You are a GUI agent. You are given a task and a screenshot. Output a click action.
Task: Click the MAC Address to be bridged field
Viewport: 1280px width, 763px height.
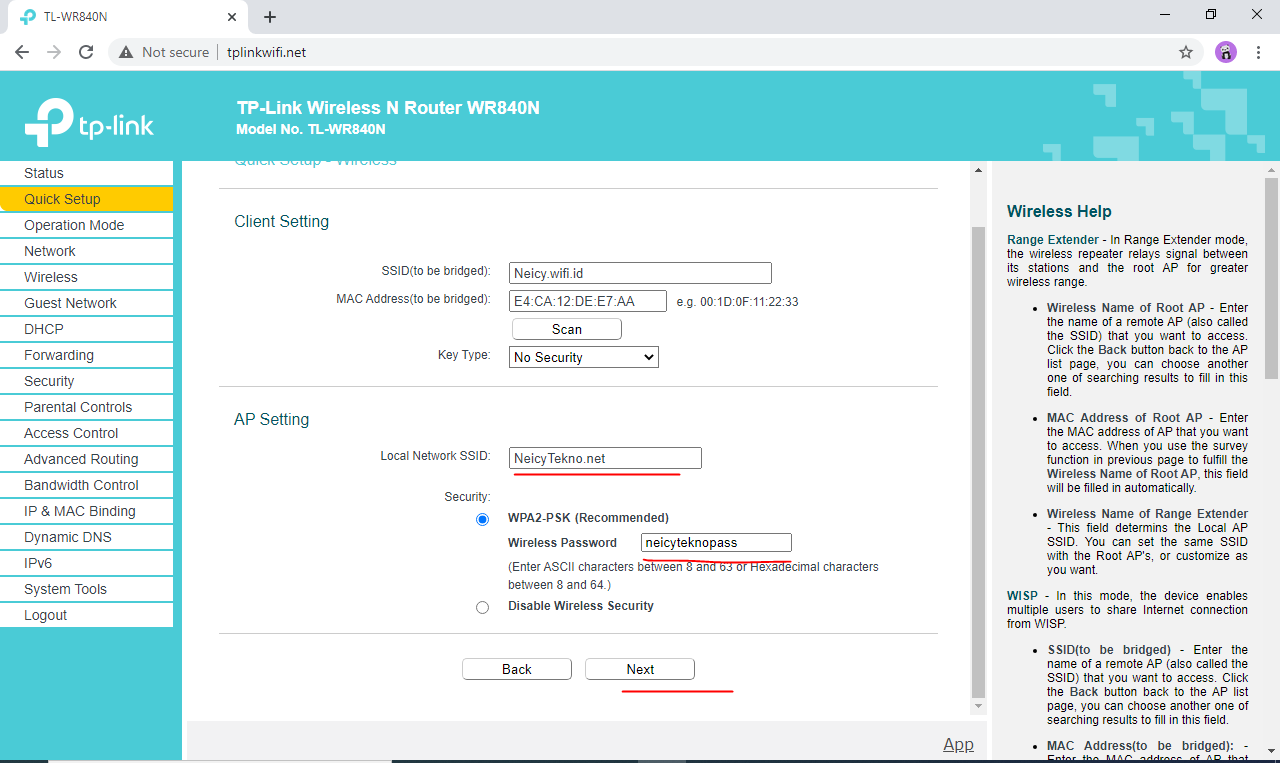point(587,301)
